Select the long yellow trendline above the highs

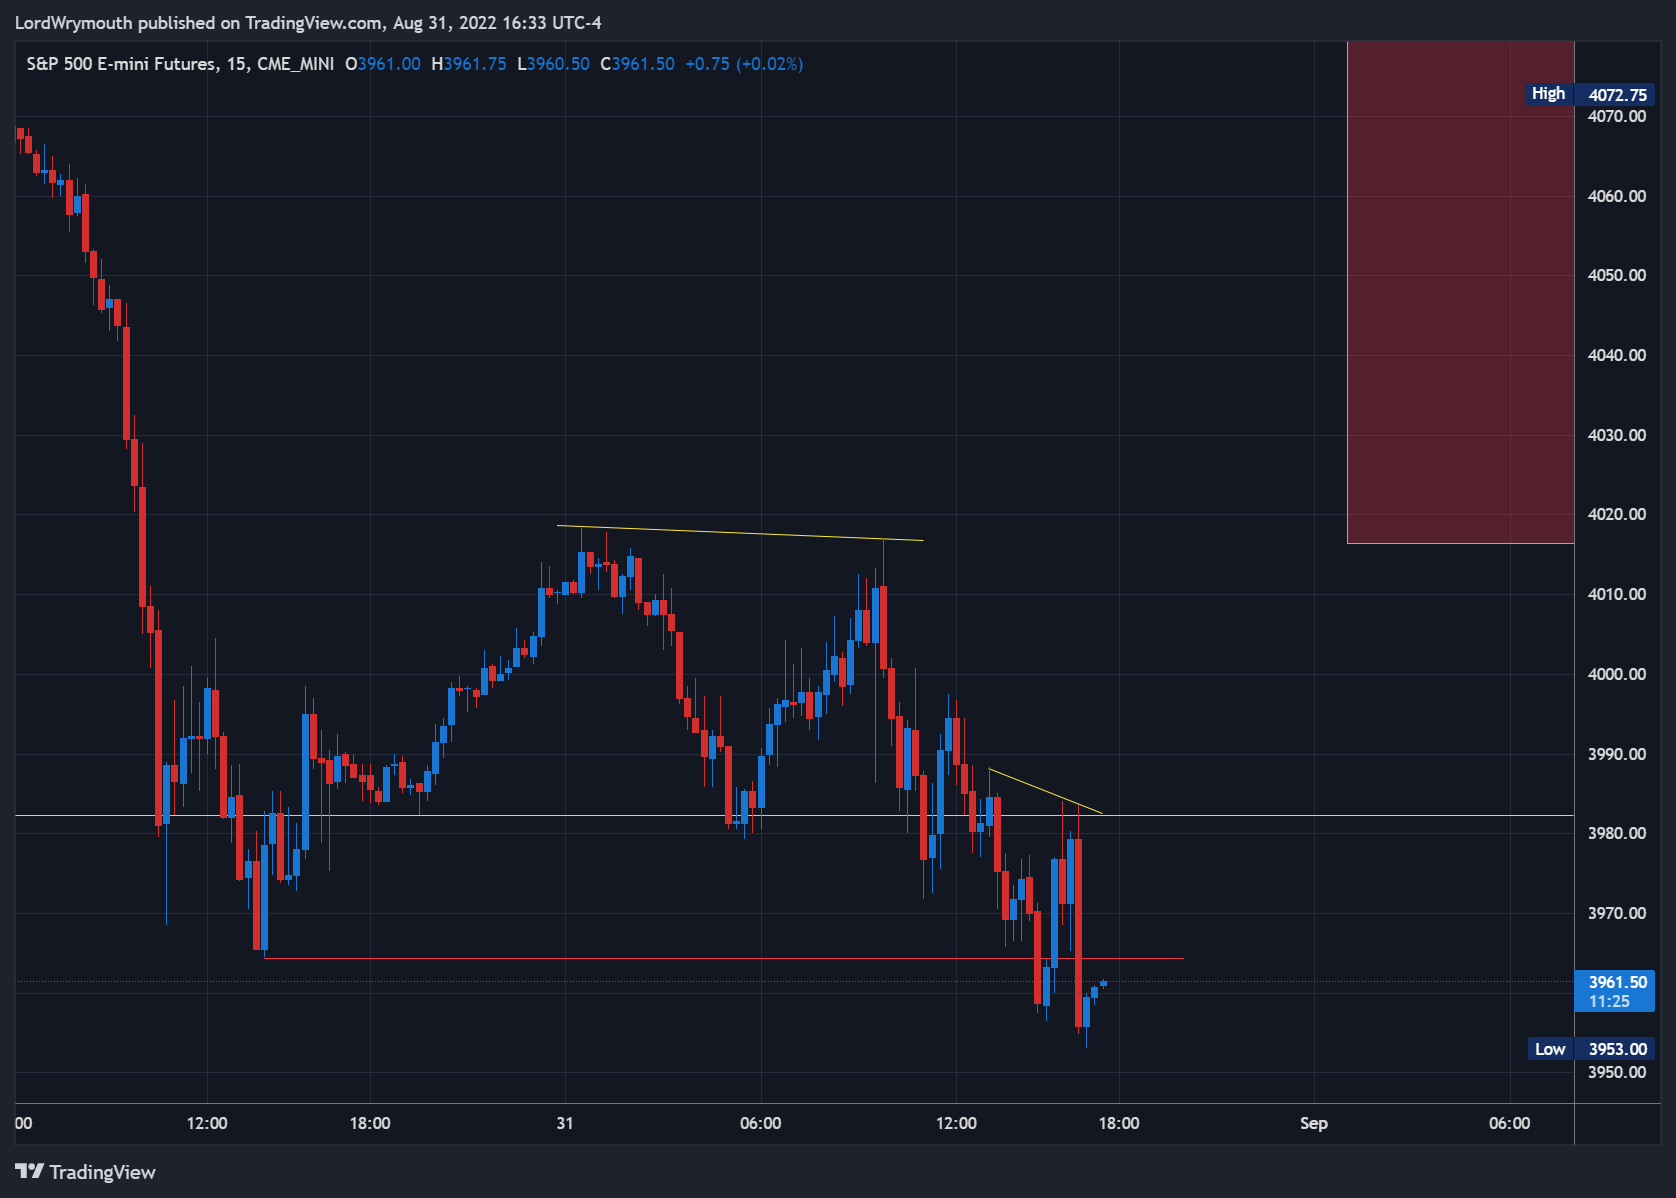point(740,533)
